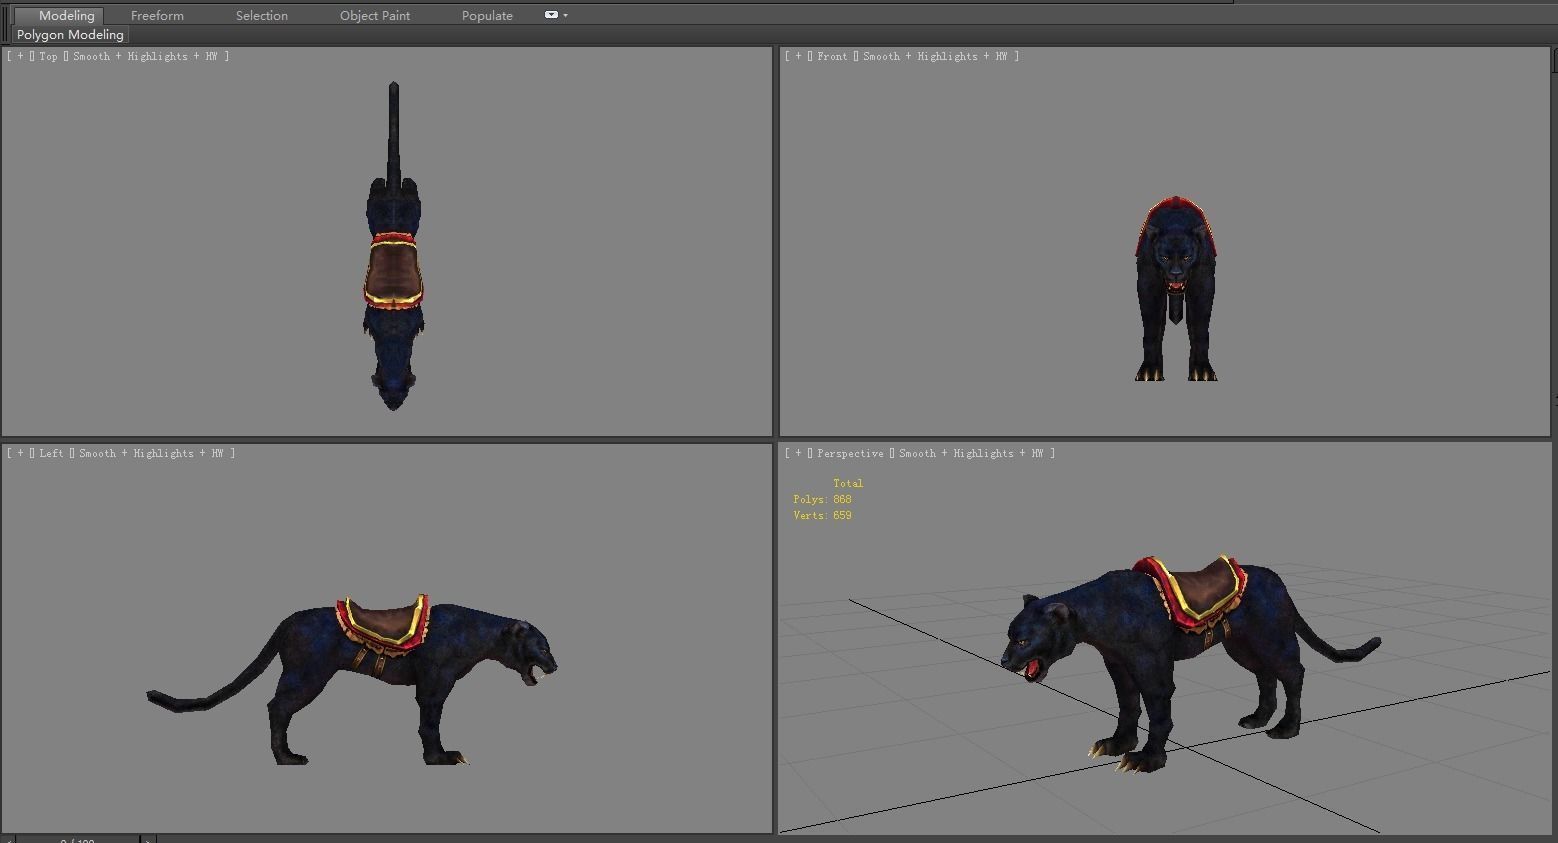1558x843 pixels.
Task: Switch to the Selection ribbon tab
Action: click(x=261, y=15)
